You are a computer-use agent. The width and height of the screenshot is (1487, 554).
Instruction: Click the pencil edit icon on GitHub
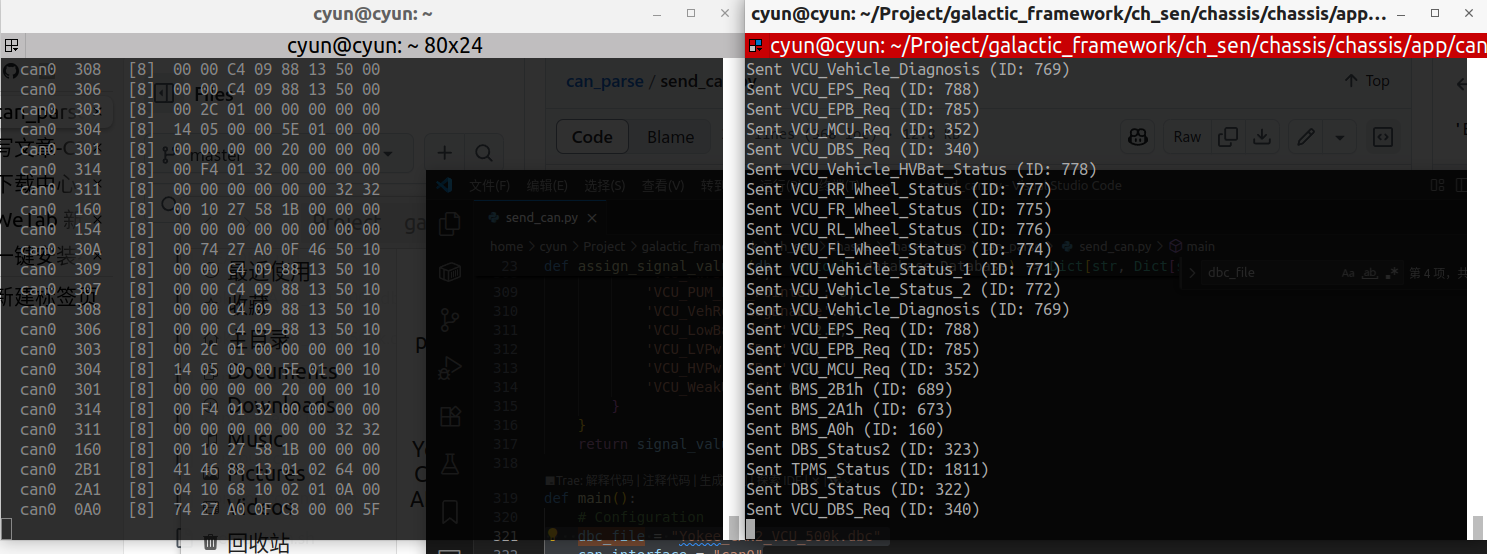coord(1305,137)
